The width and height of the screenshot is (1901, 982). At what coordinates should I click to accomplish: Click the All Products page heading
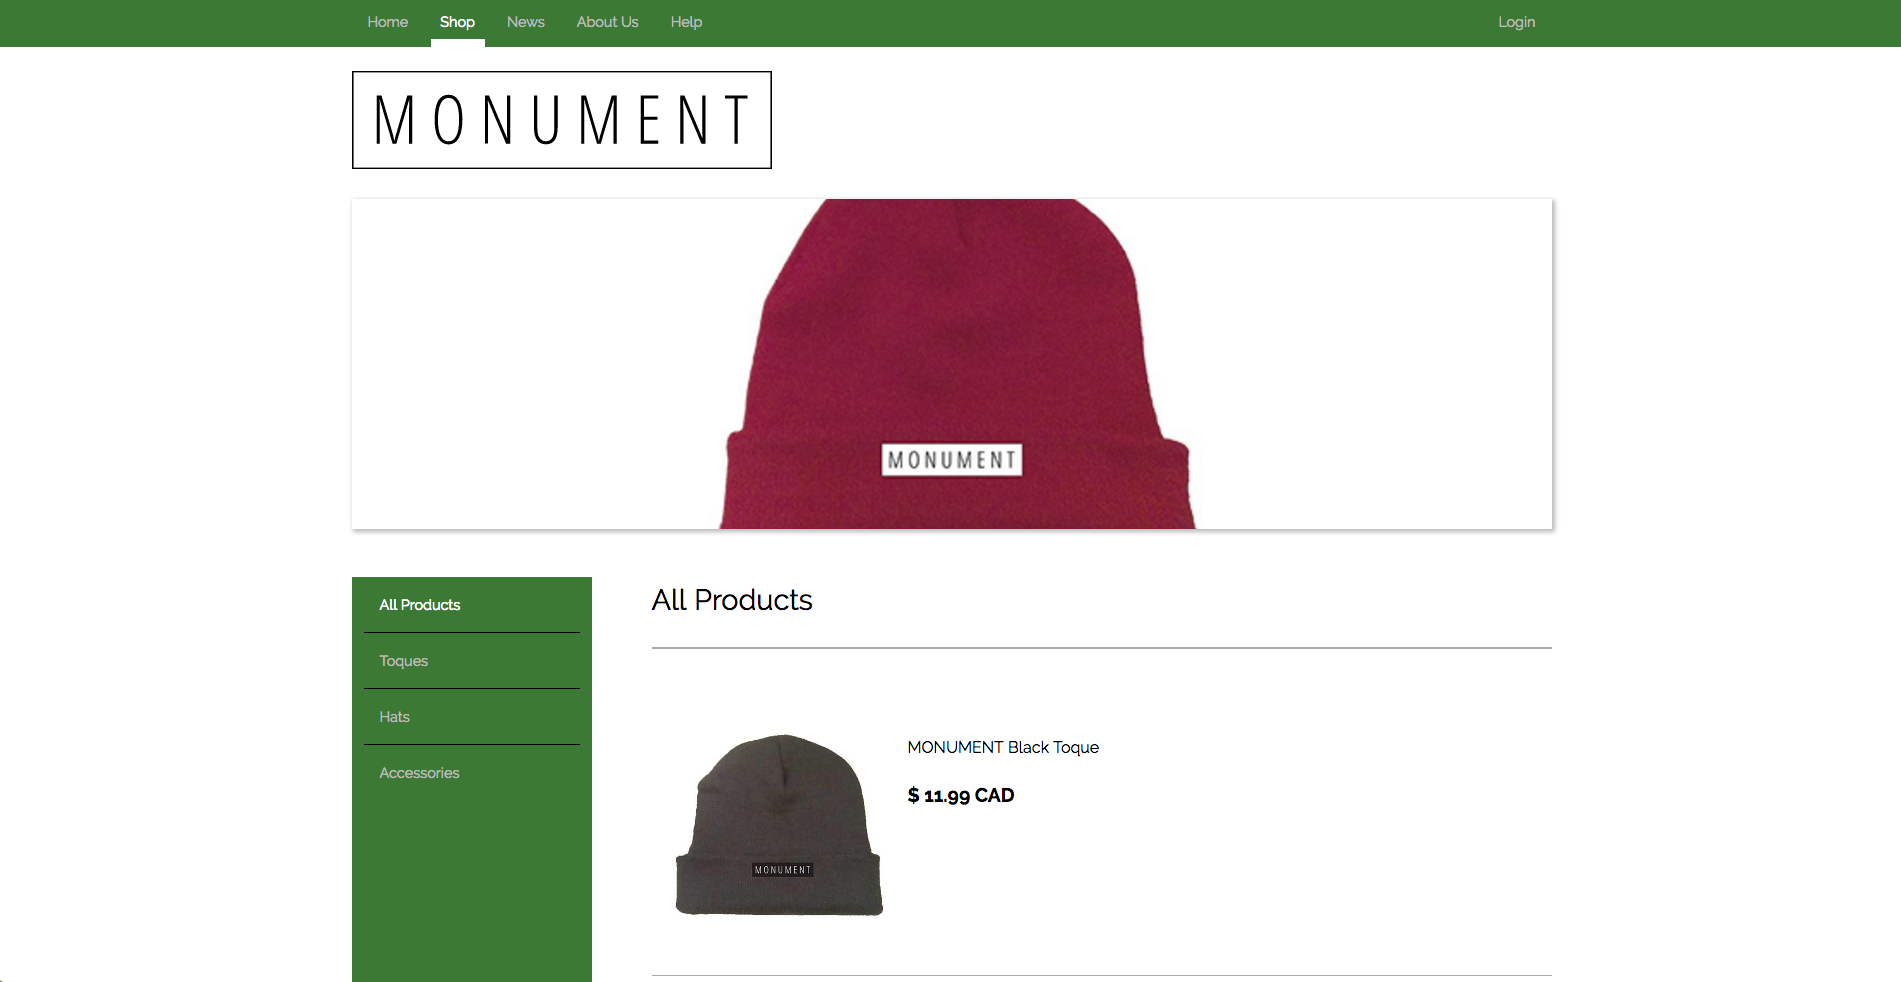click(x=732, y=600)
